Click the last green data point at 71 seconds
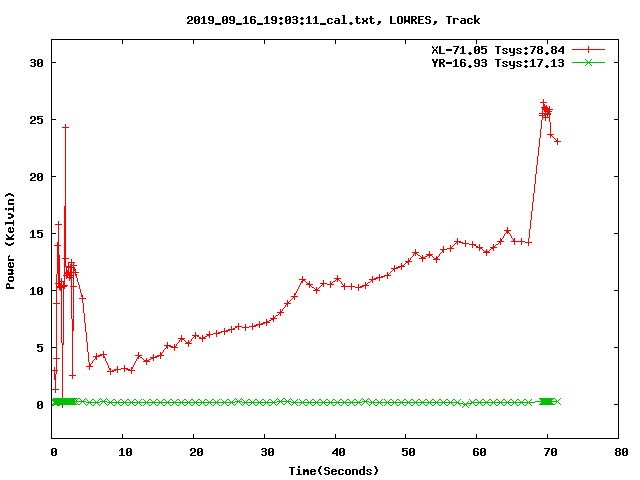The height and width of the screenshot is (480, 640). tap(558, 402)
